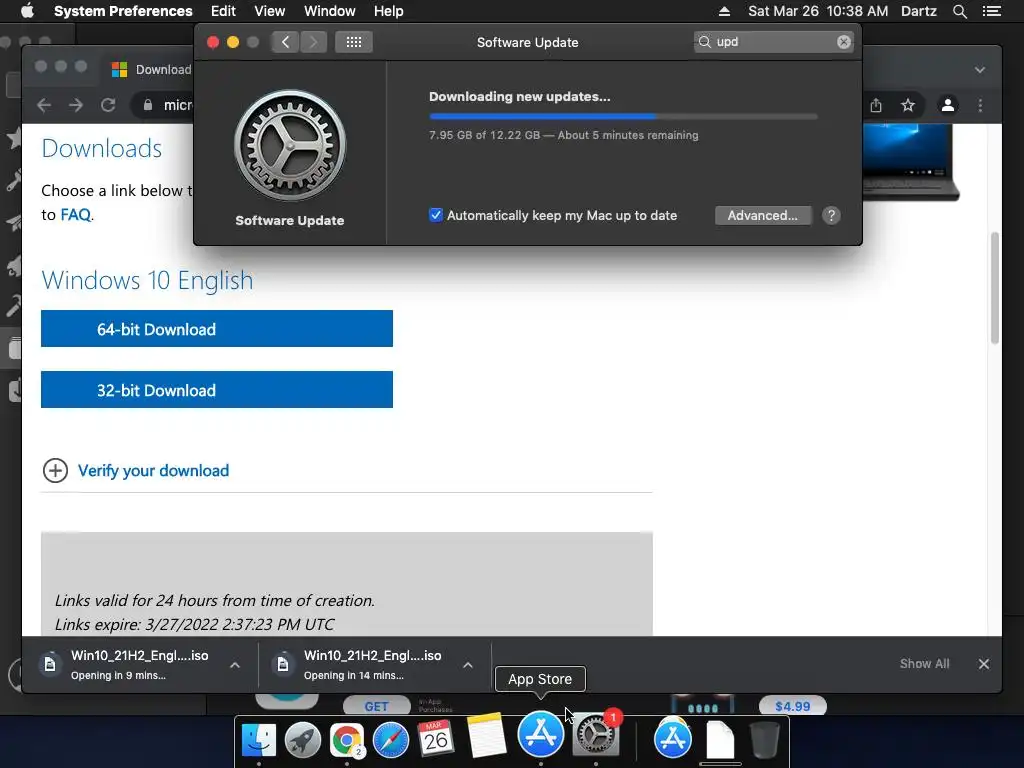
Task: Open the Edit menu
Action: [223, 11]
